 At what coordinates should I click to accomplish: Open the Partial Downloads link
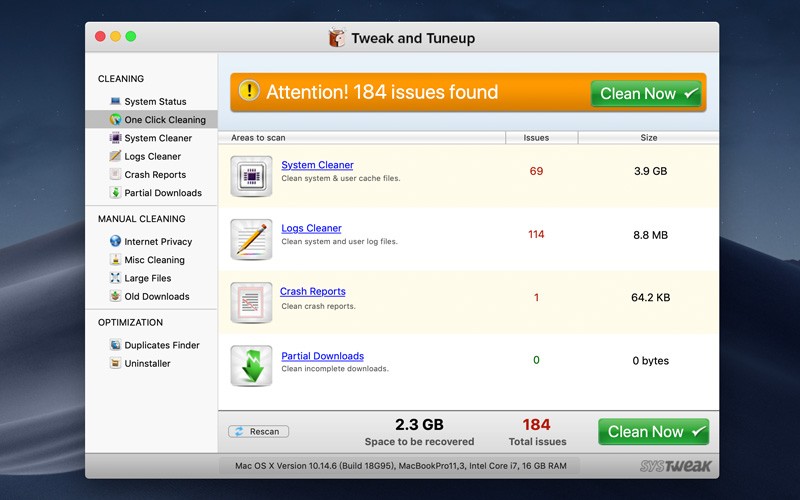pyautogui.click(x=322, y=356)
